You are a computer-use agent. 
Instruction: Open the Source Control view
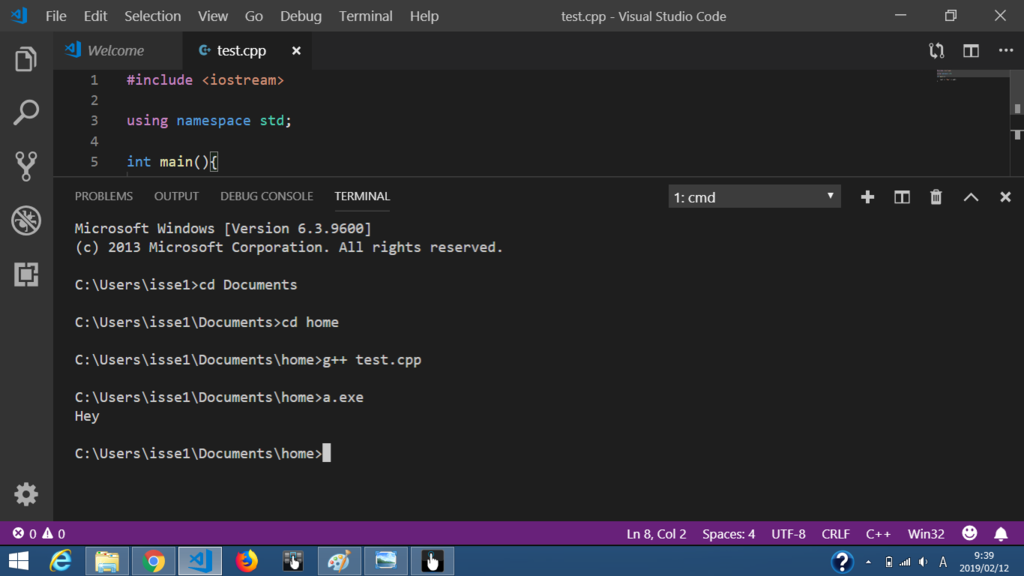click(26, 166)
